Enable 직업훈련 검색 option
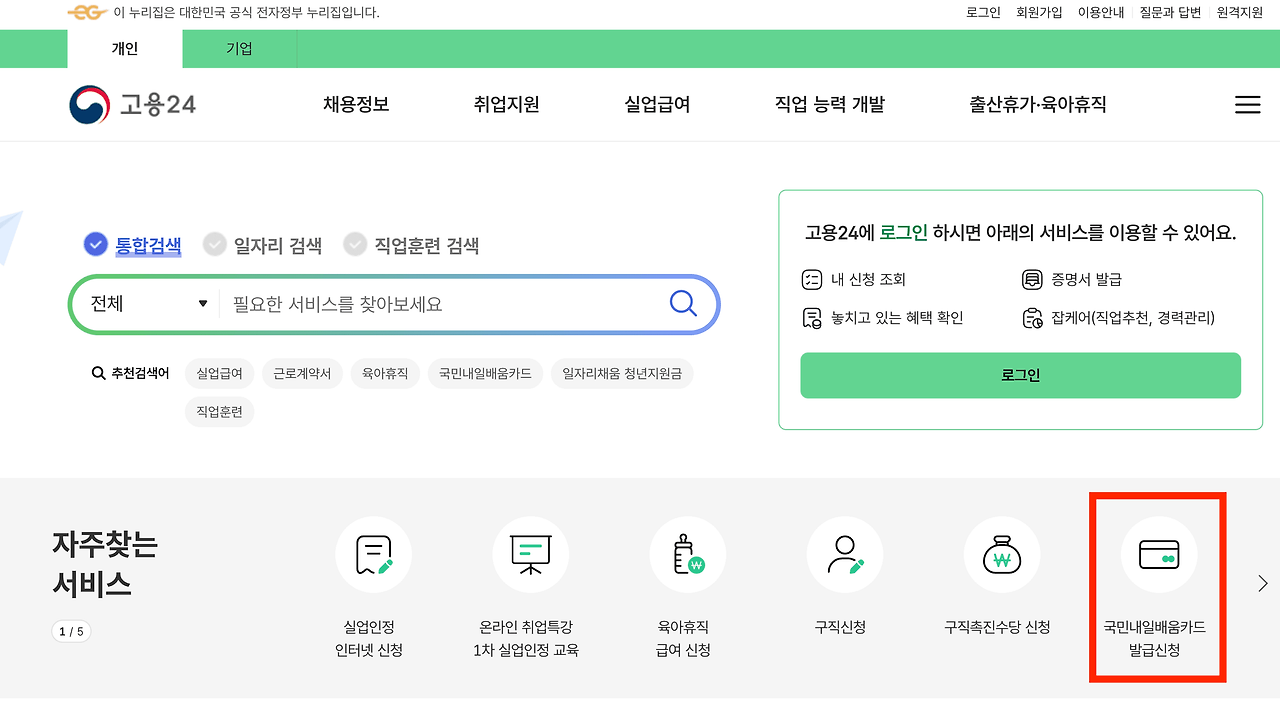 coord(355,244)
